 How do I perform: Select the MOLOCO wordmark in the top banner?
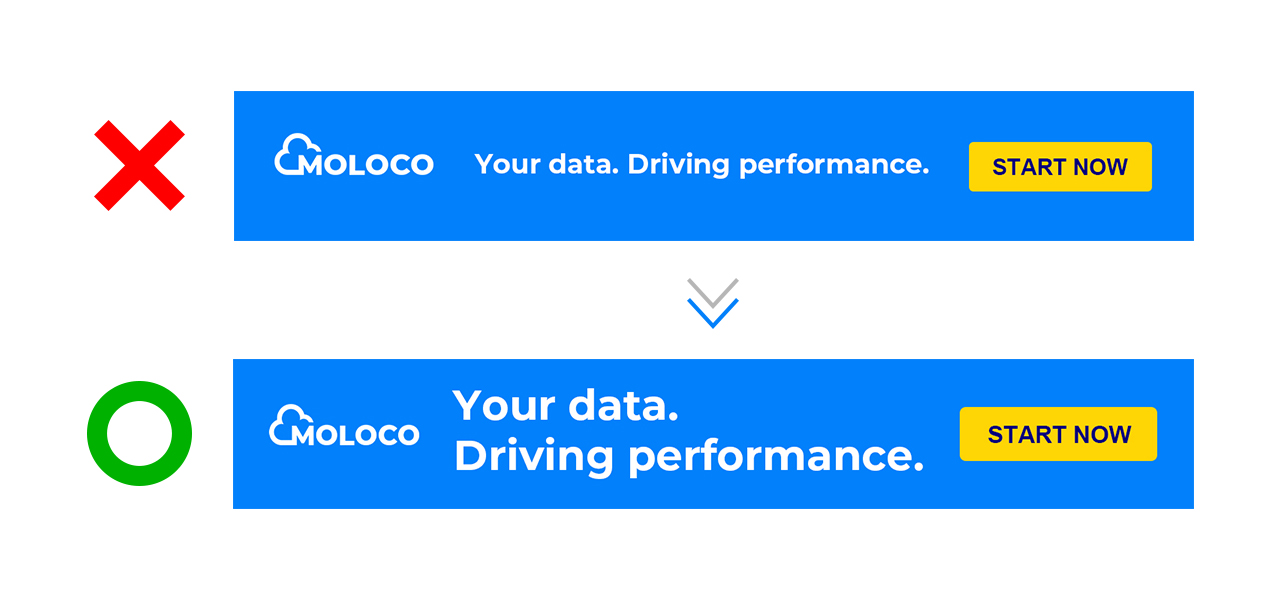[366, 165]
